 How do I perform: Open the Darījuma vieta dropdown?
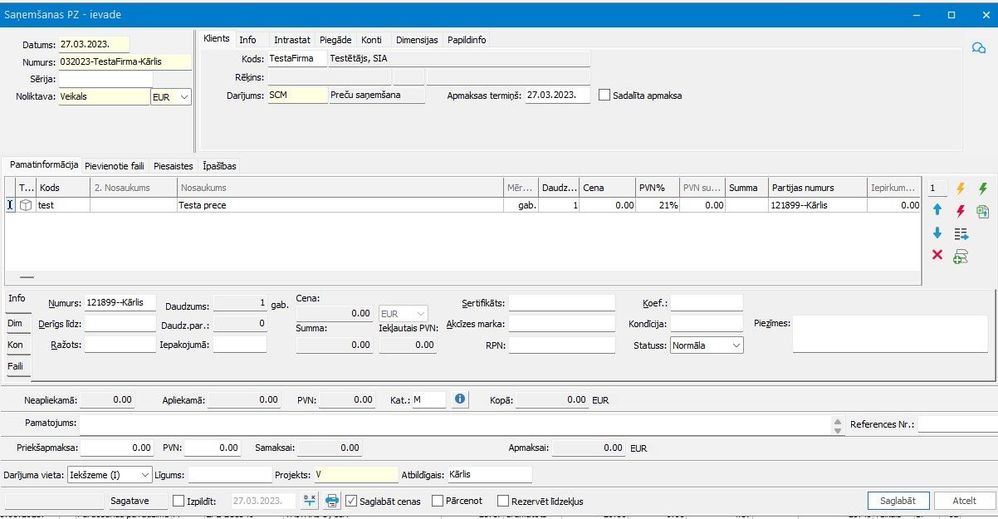point(145,475)
